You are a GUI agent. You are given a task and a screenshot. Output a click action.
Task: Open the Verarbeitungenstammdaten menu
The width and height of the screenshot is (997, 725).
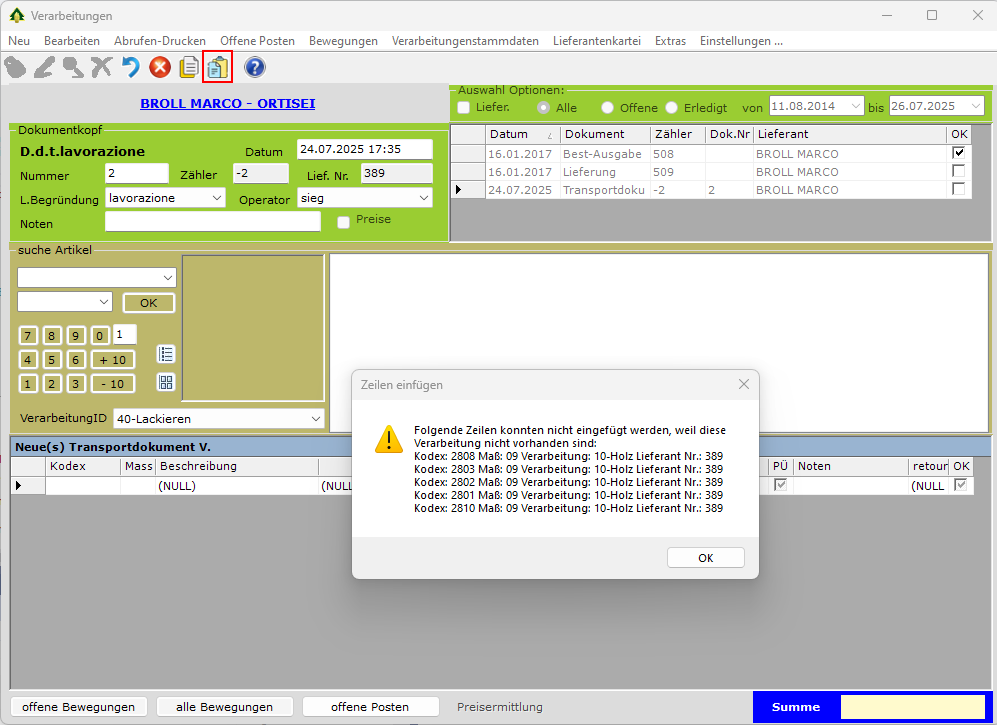465,41
